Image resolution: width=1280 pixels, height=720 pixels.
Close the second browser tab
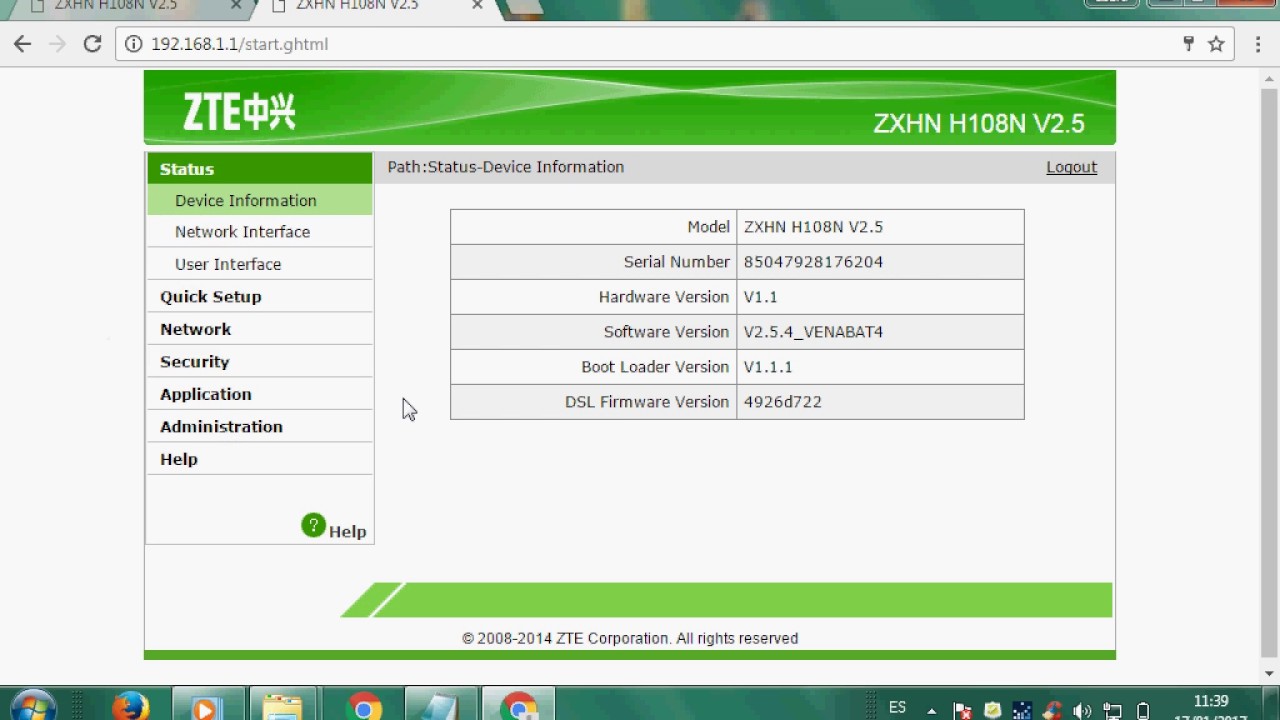477,5
